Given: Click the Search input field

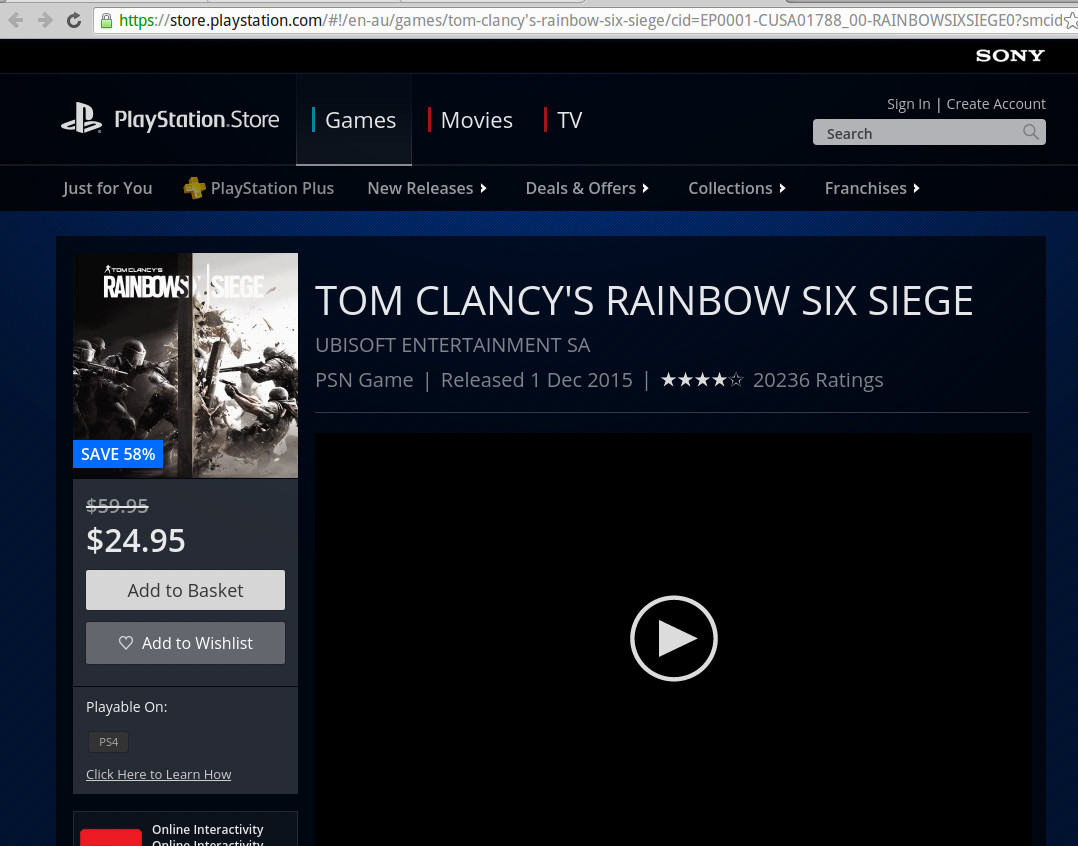Looking at the screenshot, I should (929, 133).
